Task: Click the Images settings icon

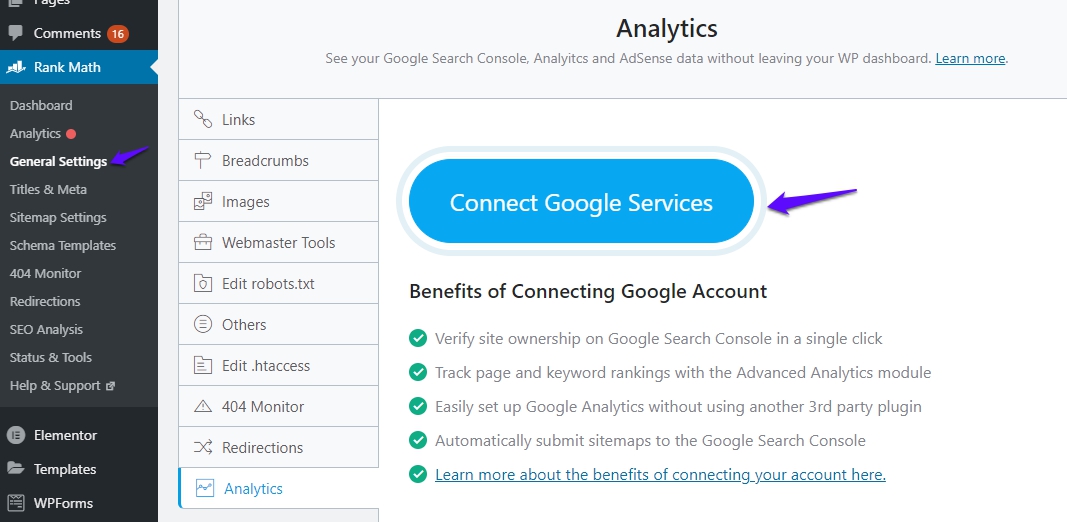Action: point(203,201)
